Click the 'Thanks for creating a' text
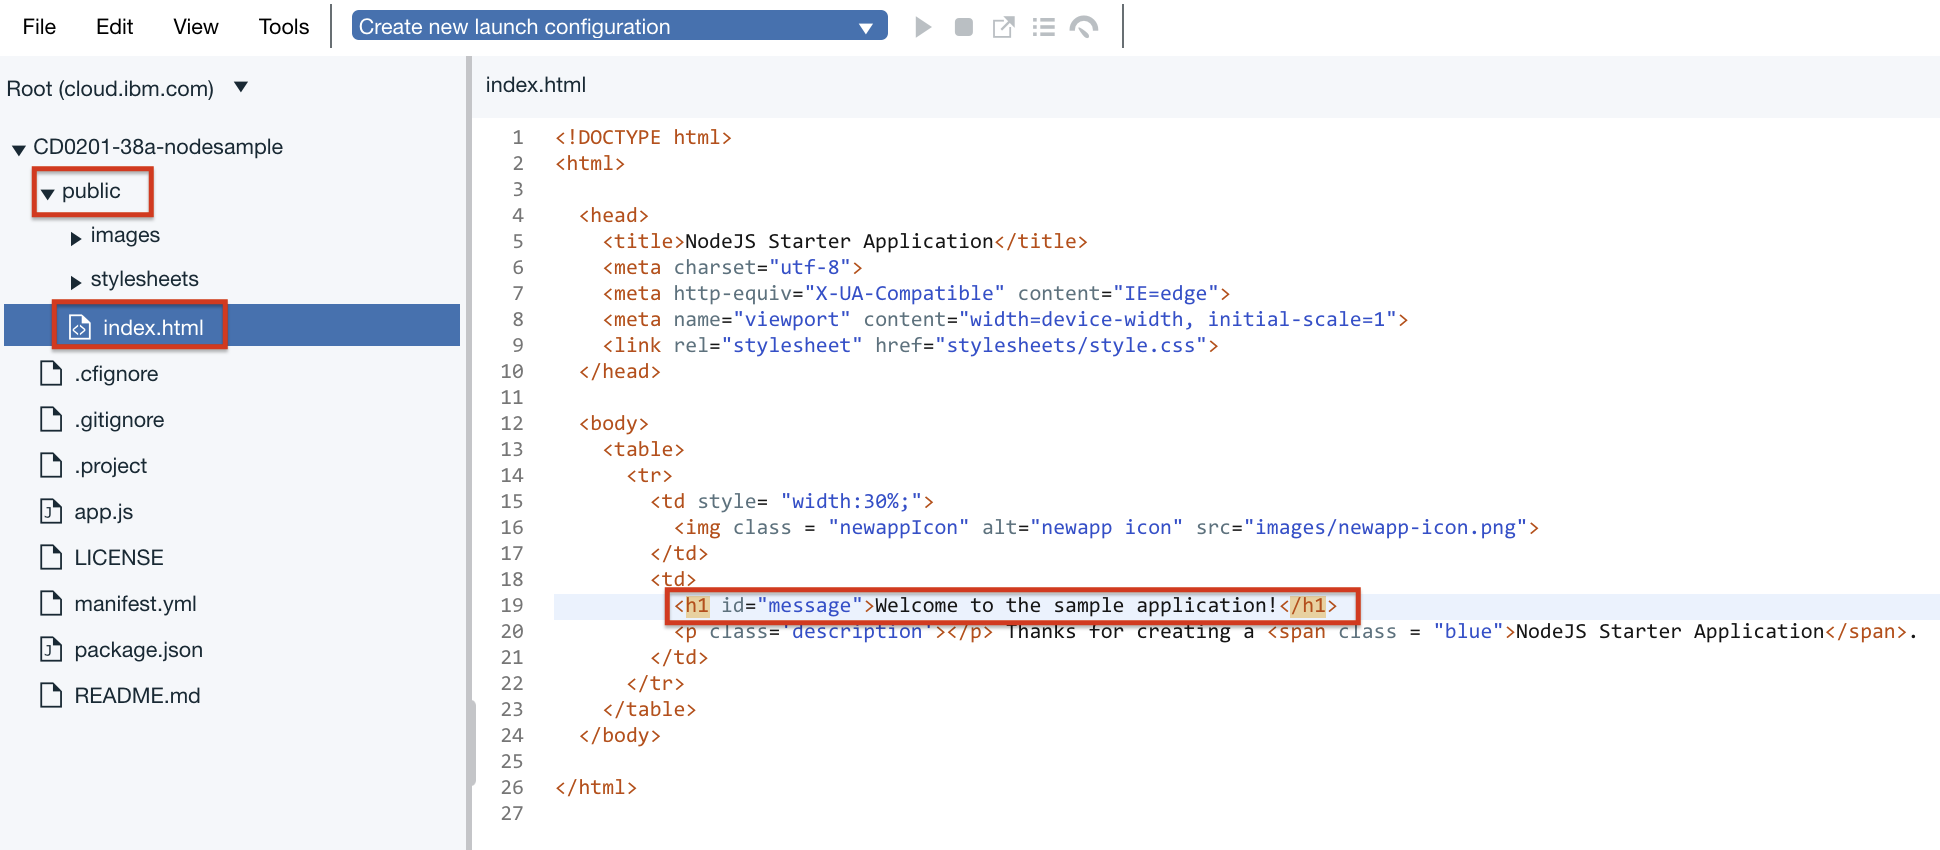Viewport: 1940px width, 850px height. [x=1130, y=631]
